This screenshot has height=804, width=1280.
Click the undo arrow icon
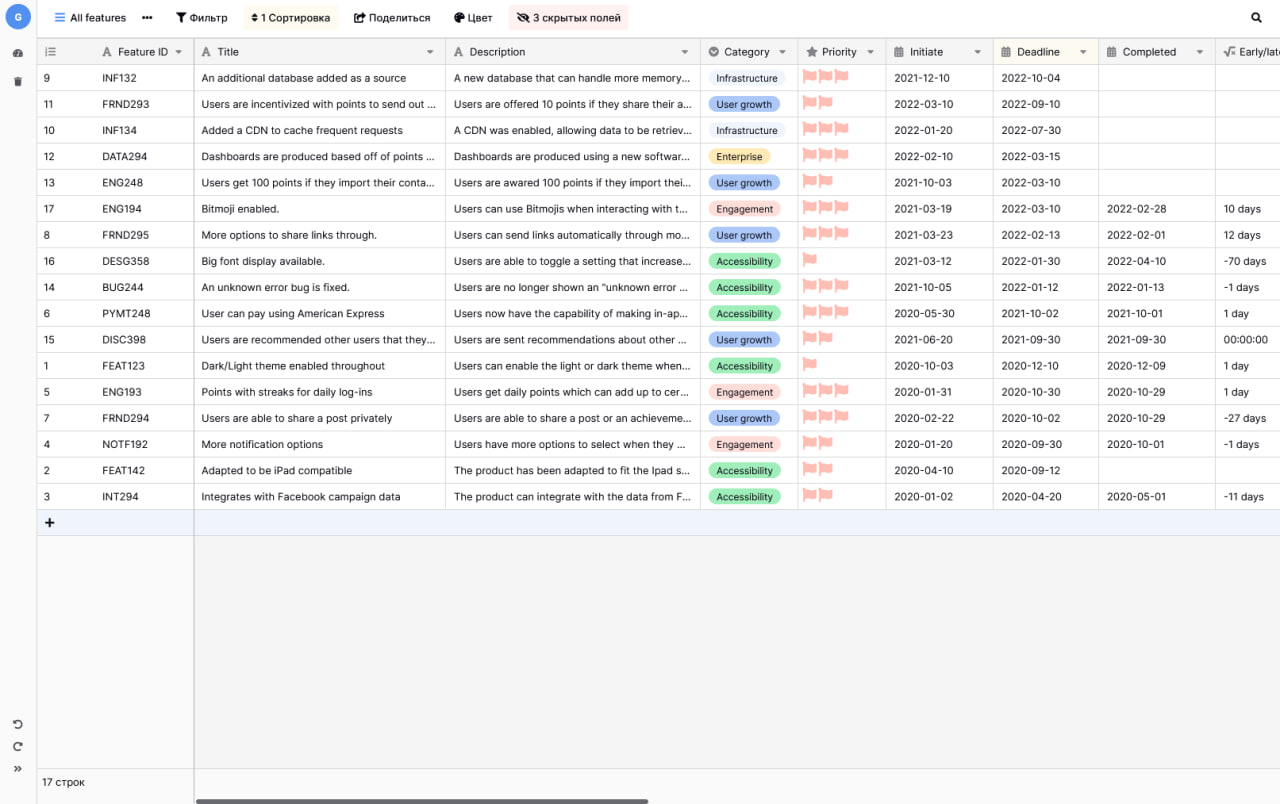[17, 724]
